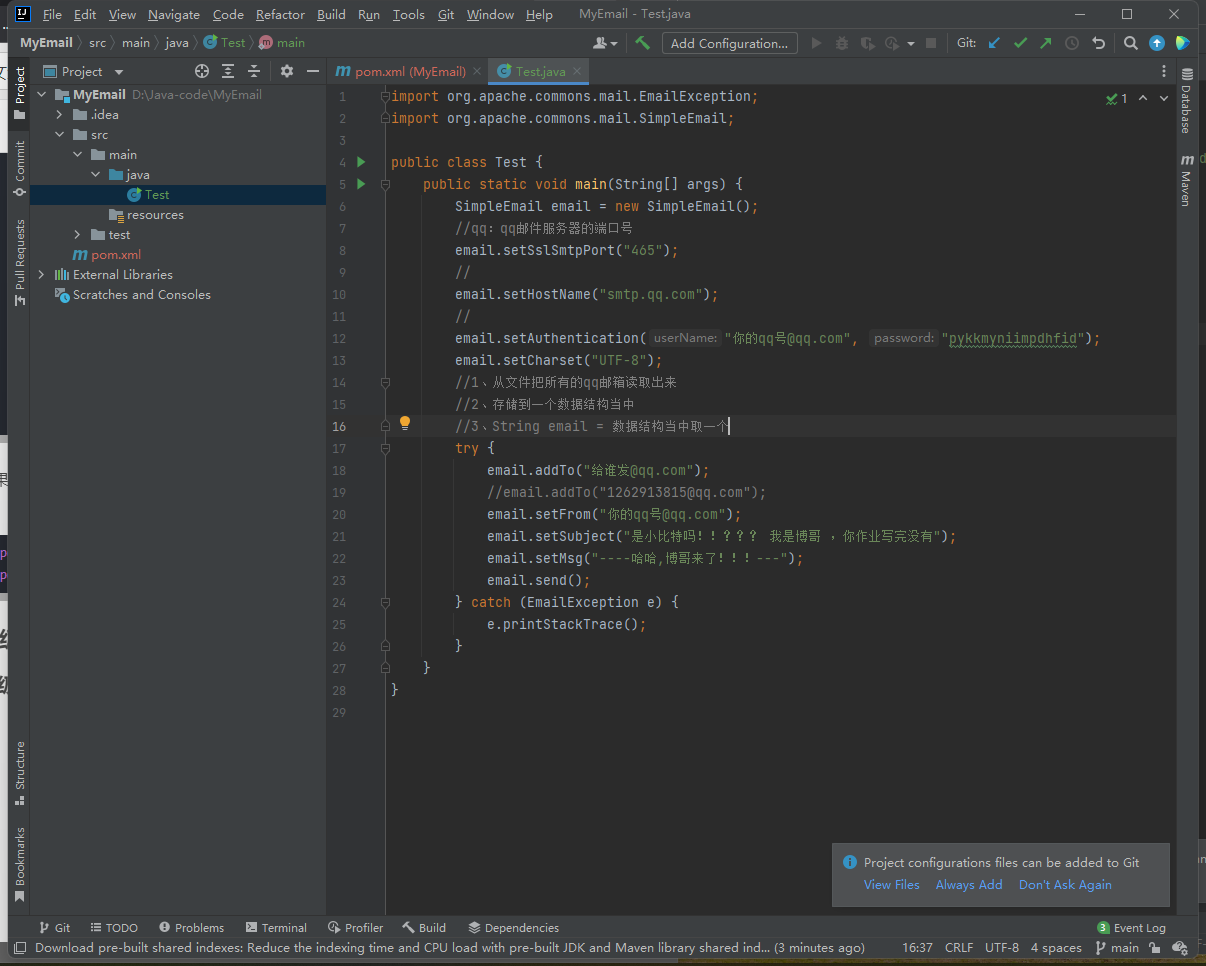
Task: Open the Project view dropdown
Action: tap(119, 72)
